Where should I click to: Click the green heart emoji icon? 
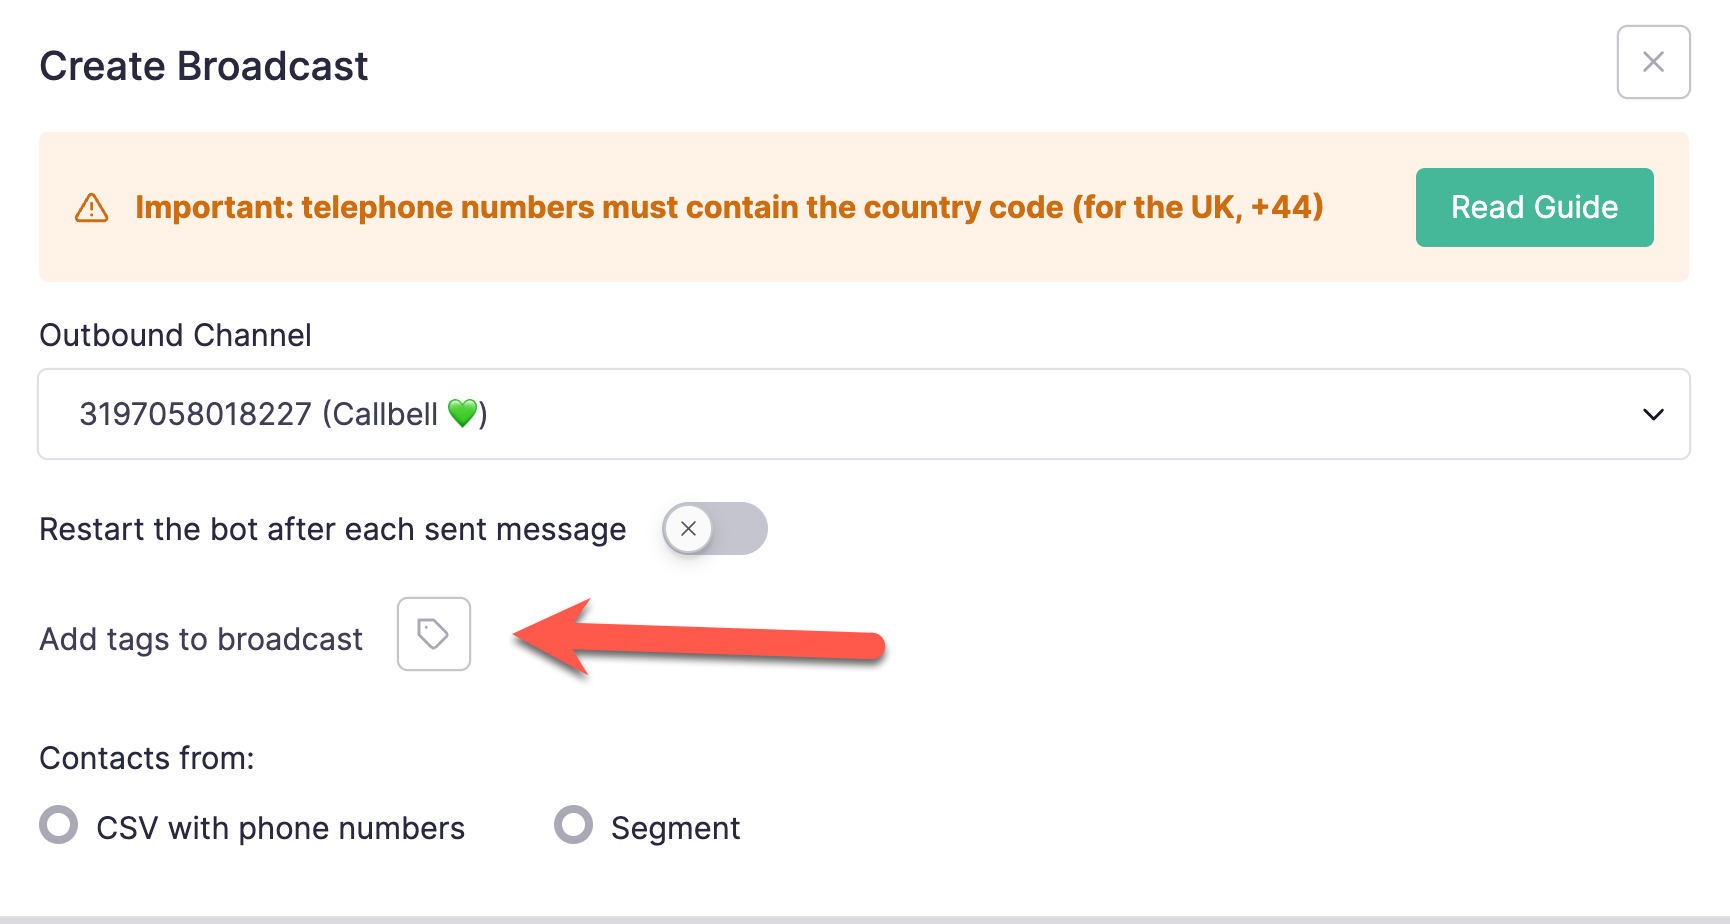pos(462,413)
